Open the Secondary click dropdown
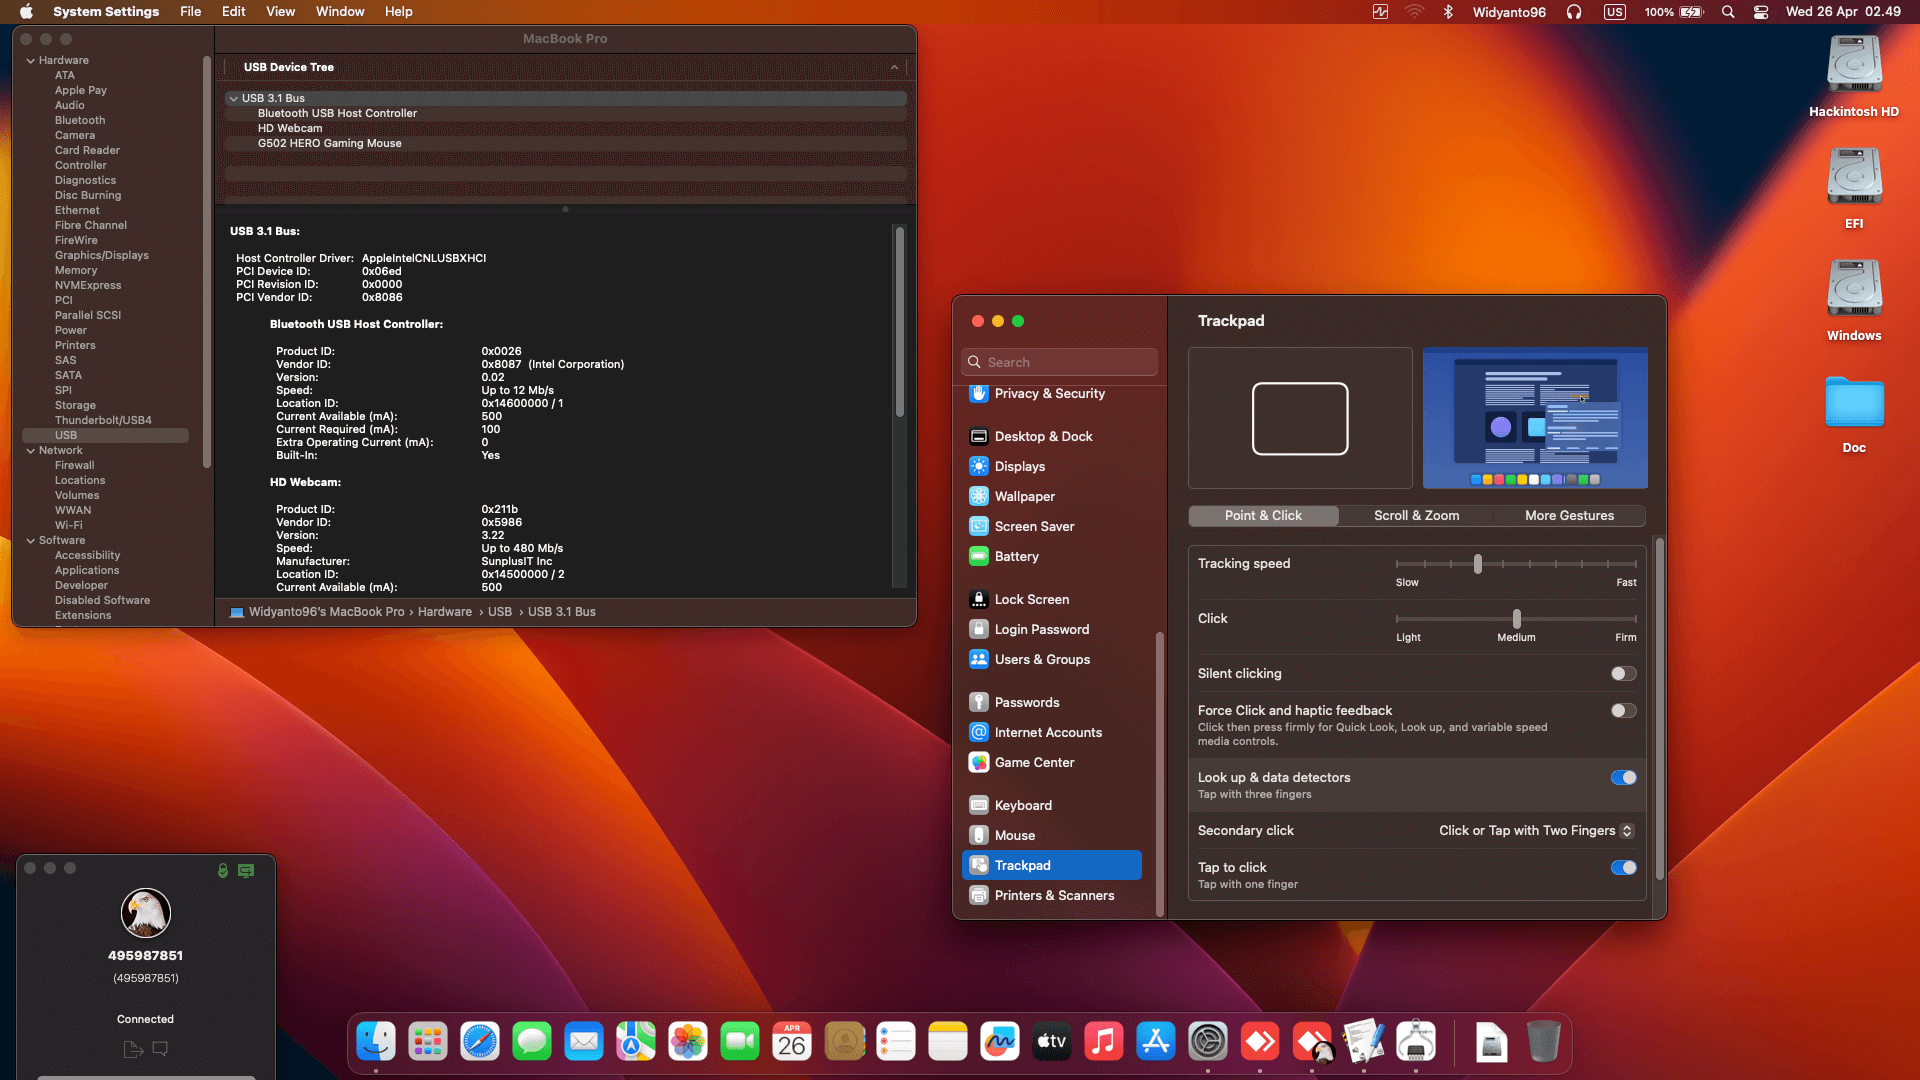Viewport: 1920px width, 1080px height. pos(1536,831)
